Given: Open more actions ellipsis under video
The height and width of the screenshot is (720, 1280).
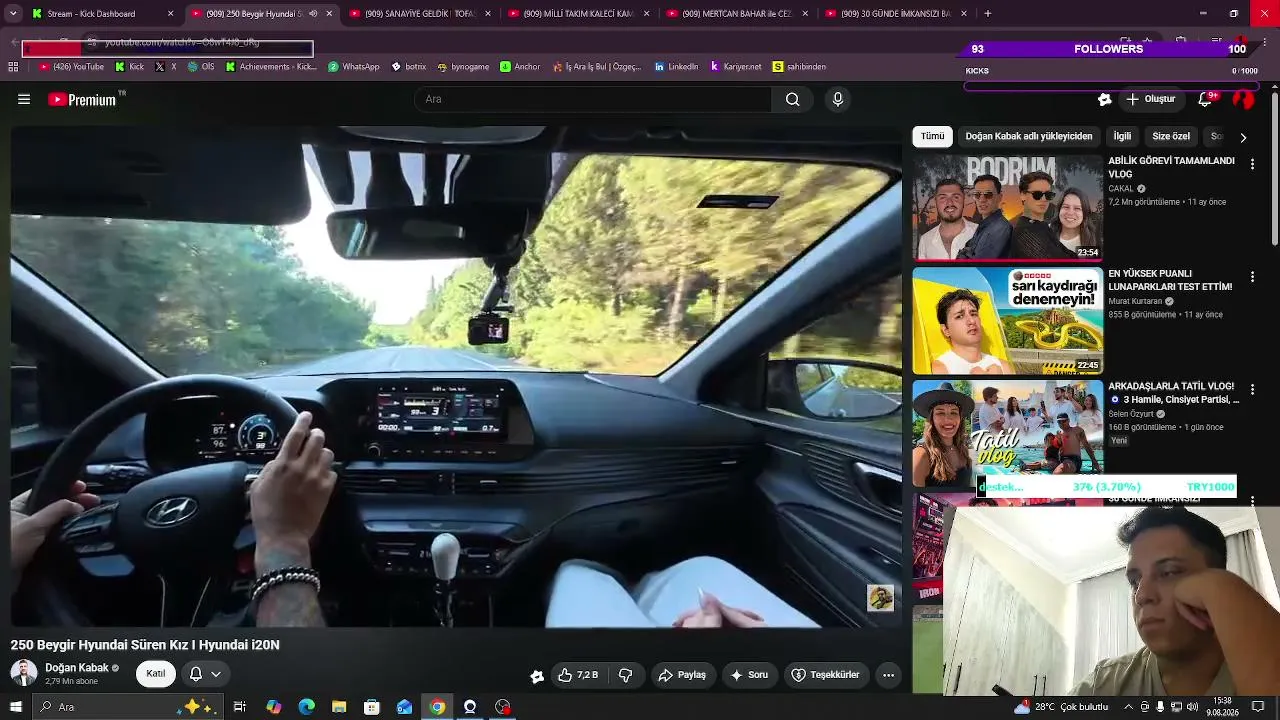Looking at the screenshot, I should coord(888,675).
